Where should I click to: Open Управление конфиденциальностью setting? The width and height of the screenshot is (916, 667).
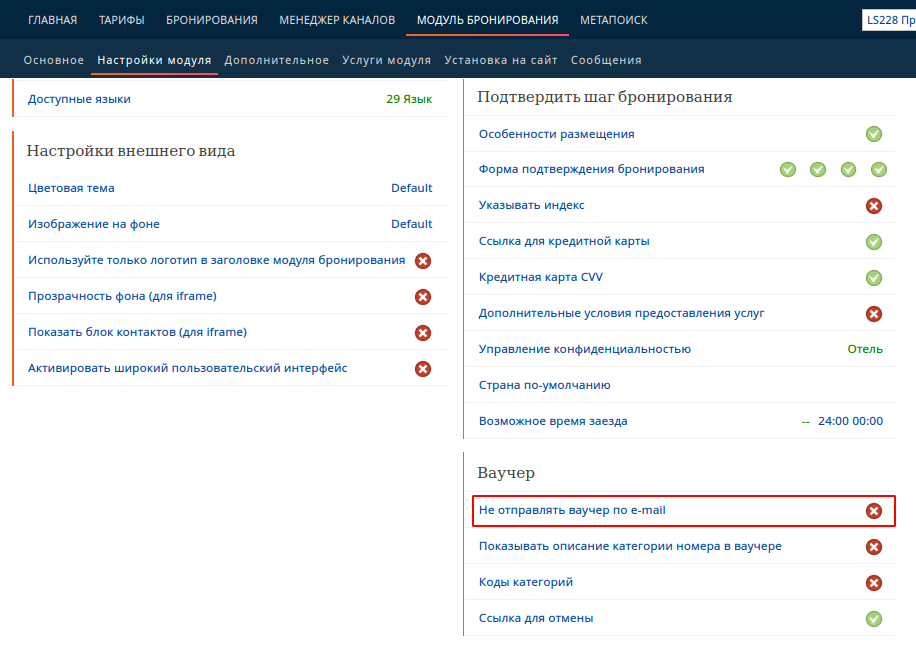tap(584, 349)
